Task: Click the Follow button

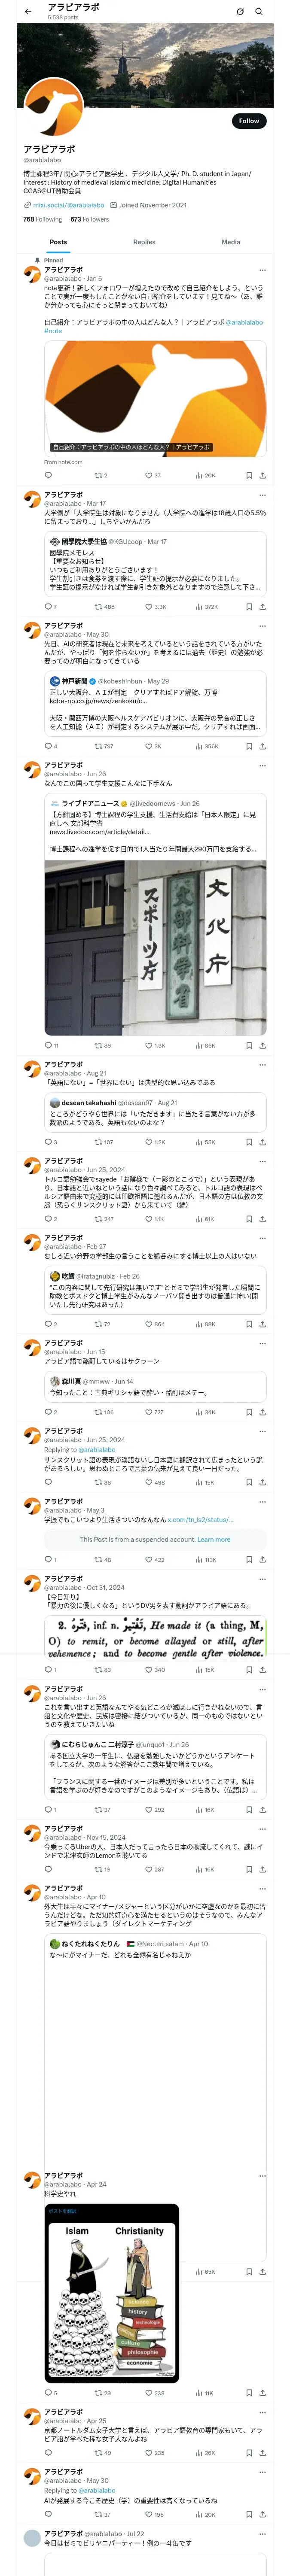Action: coord(248,121)
